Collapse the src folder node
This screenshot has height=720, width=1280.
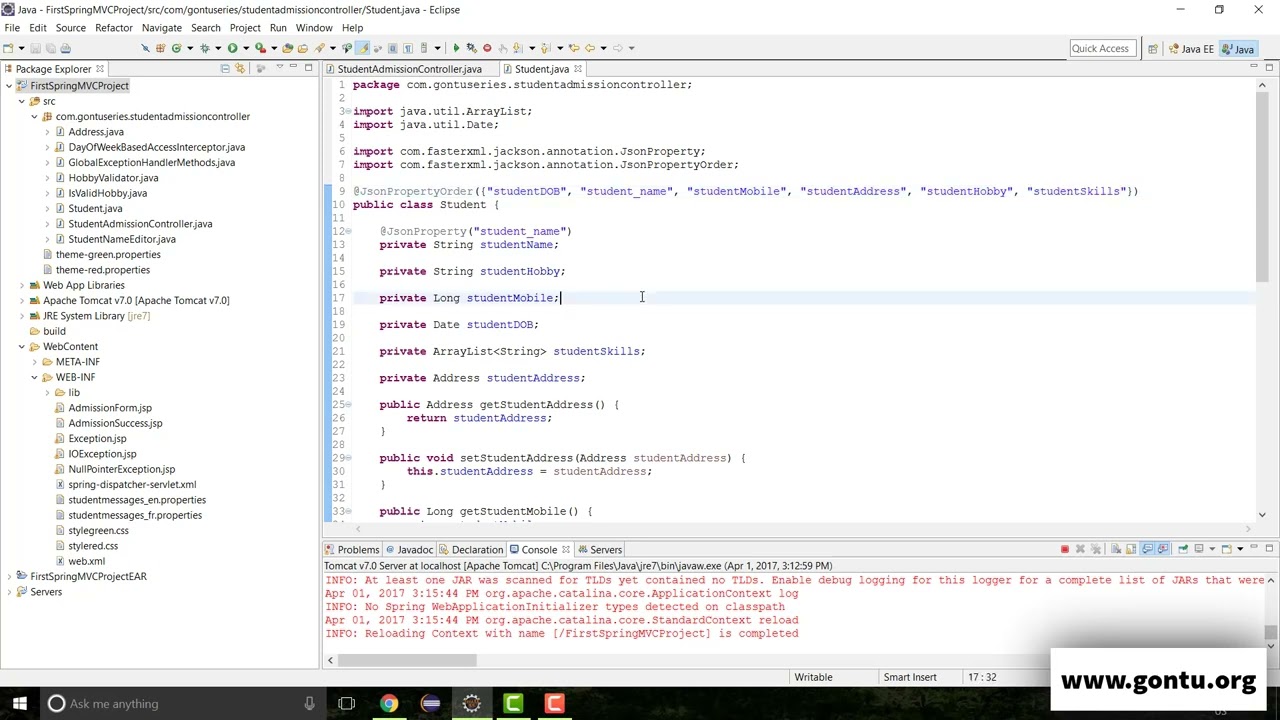[x=21, y=101]
